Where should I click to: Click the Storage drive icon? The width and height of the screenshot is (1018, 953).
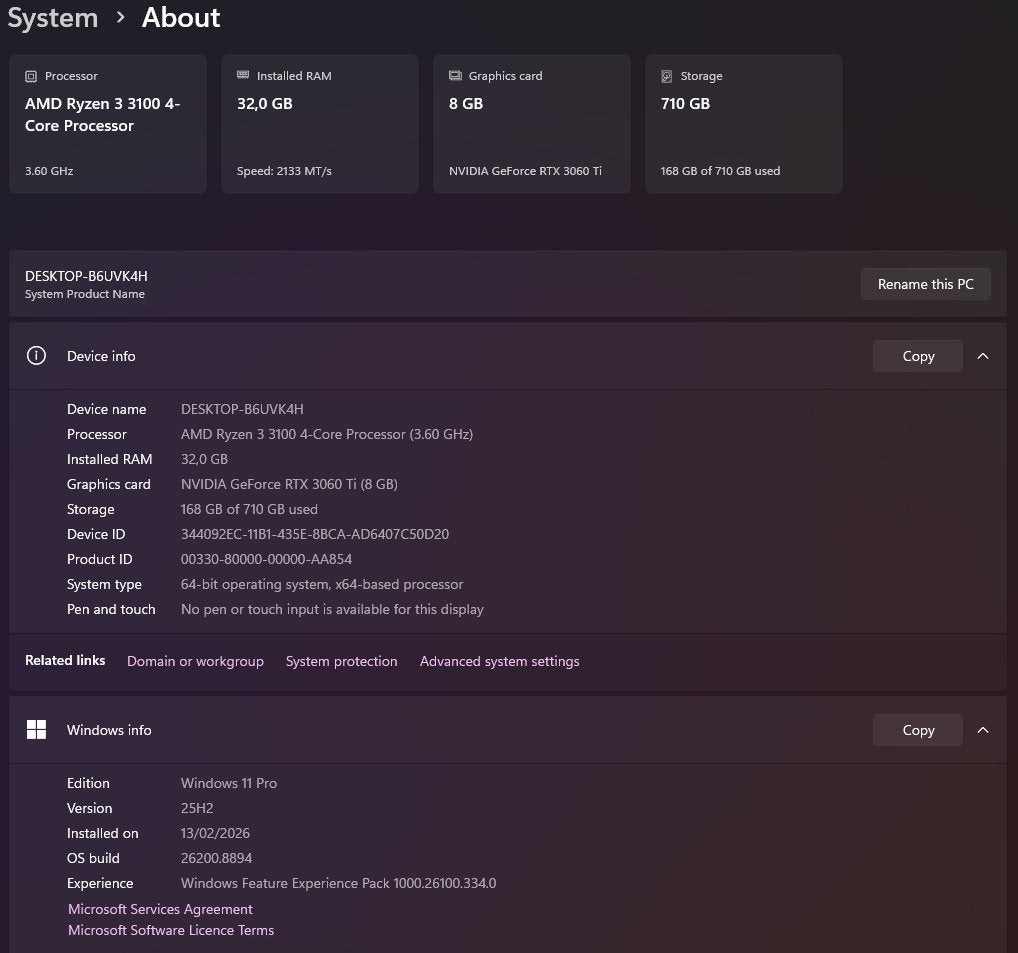point(667,77)
